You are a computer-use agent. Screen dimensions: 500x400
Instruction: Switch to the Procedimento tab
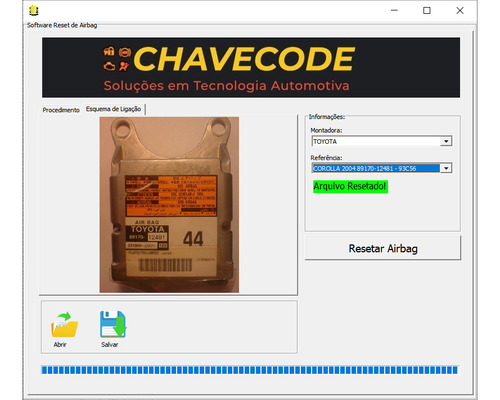point(61,110)
